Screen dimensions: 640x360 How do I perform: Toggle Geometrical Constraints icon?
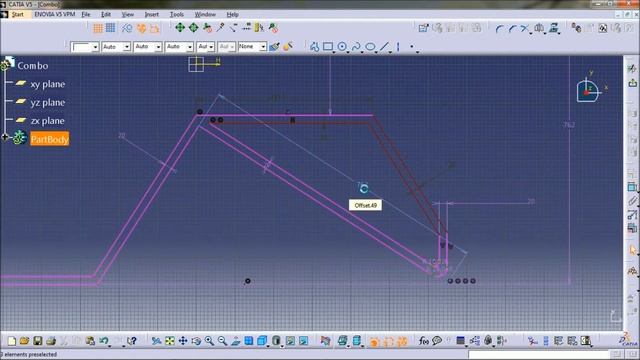click(x=141, y=28)
